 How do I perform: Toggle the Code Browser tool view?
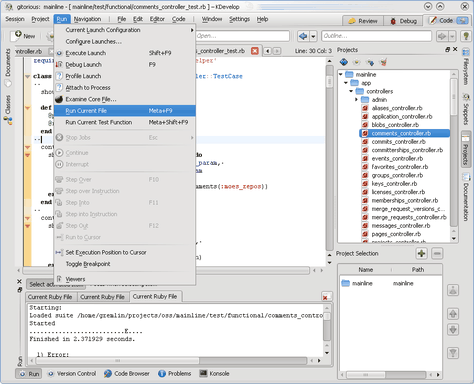(127, 374)
